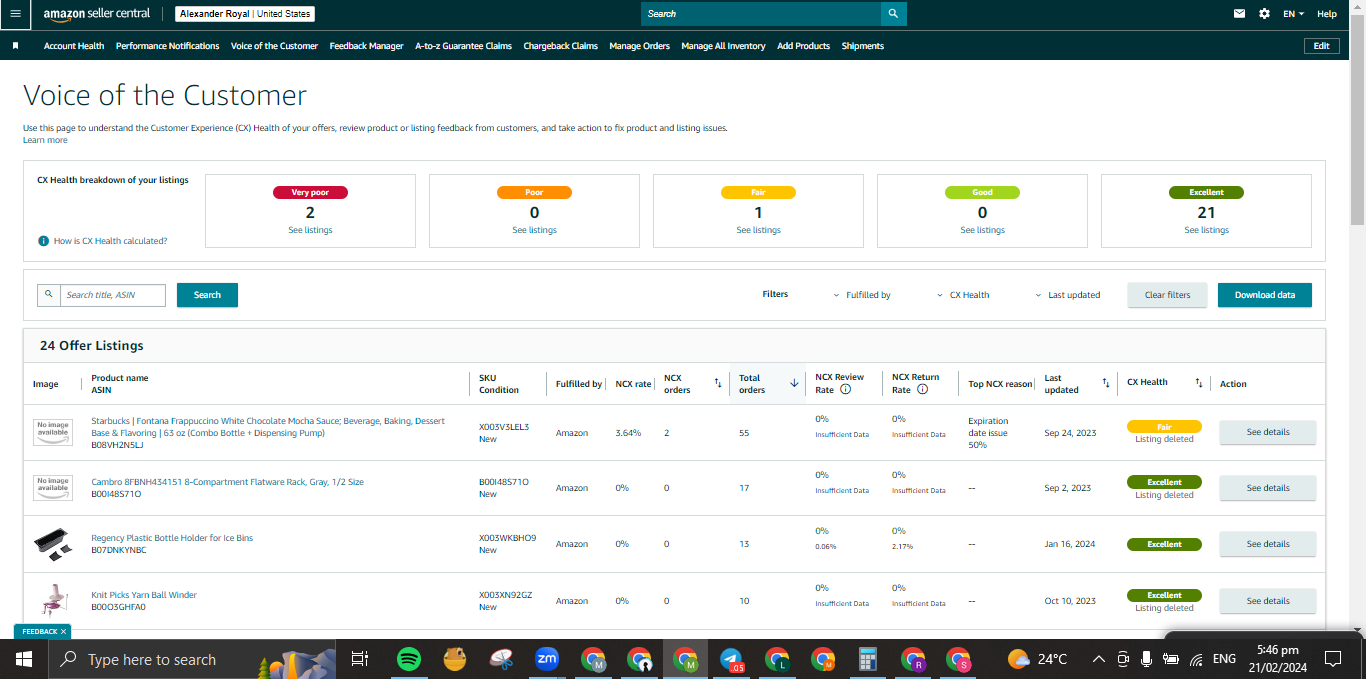Screen dimensions: 1366x679
Task: Open the hamburger navigation menu
Action: pyautogui.click(x=14, y=14)
